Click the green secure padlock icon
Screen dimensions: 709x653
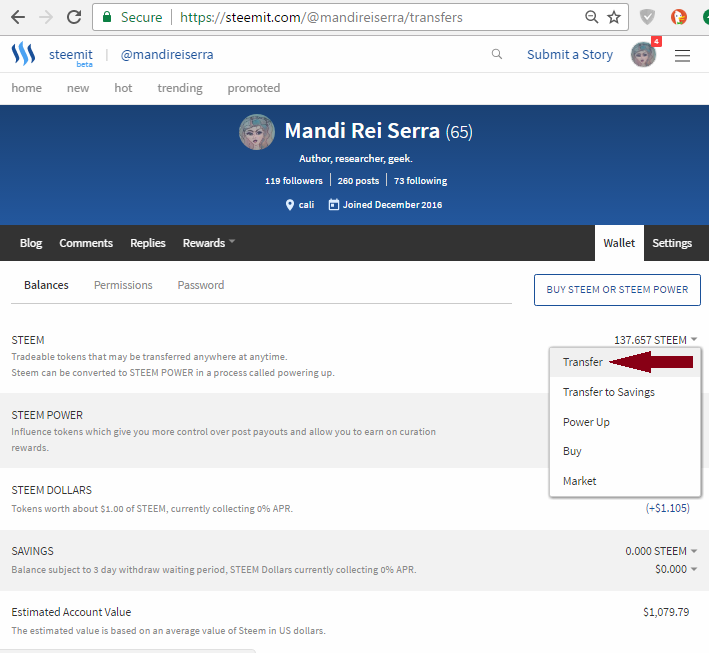pos(107,17)
